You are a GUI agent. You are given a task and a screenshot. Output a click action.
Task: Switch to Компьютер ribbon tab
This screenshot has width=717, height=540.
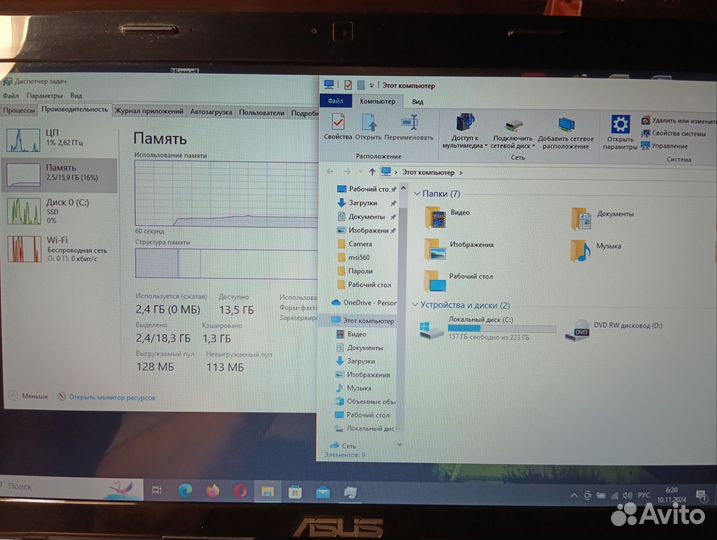(x=377, y=101)
